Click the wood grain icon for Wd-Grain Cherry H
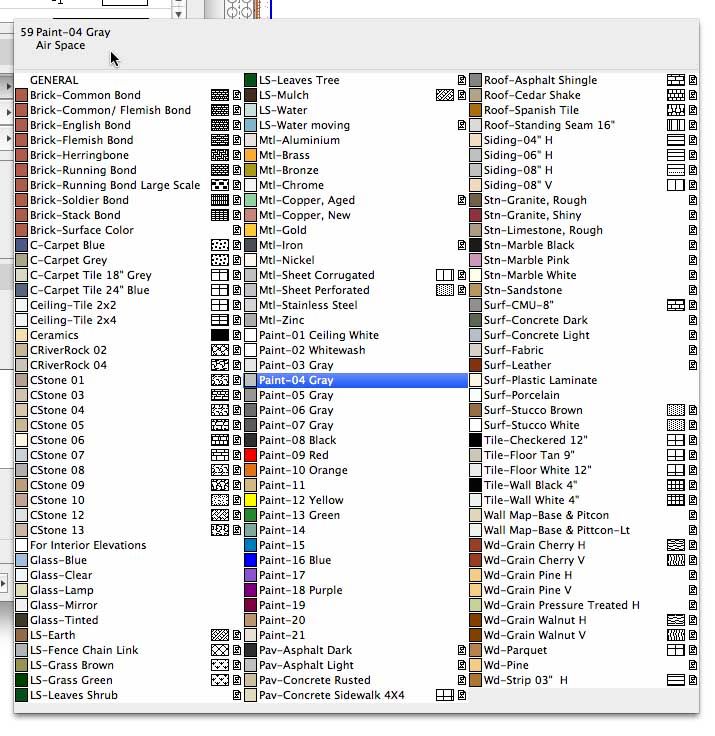Image resolution: width=715 pixels, height=736 pixels. (676, 545)
